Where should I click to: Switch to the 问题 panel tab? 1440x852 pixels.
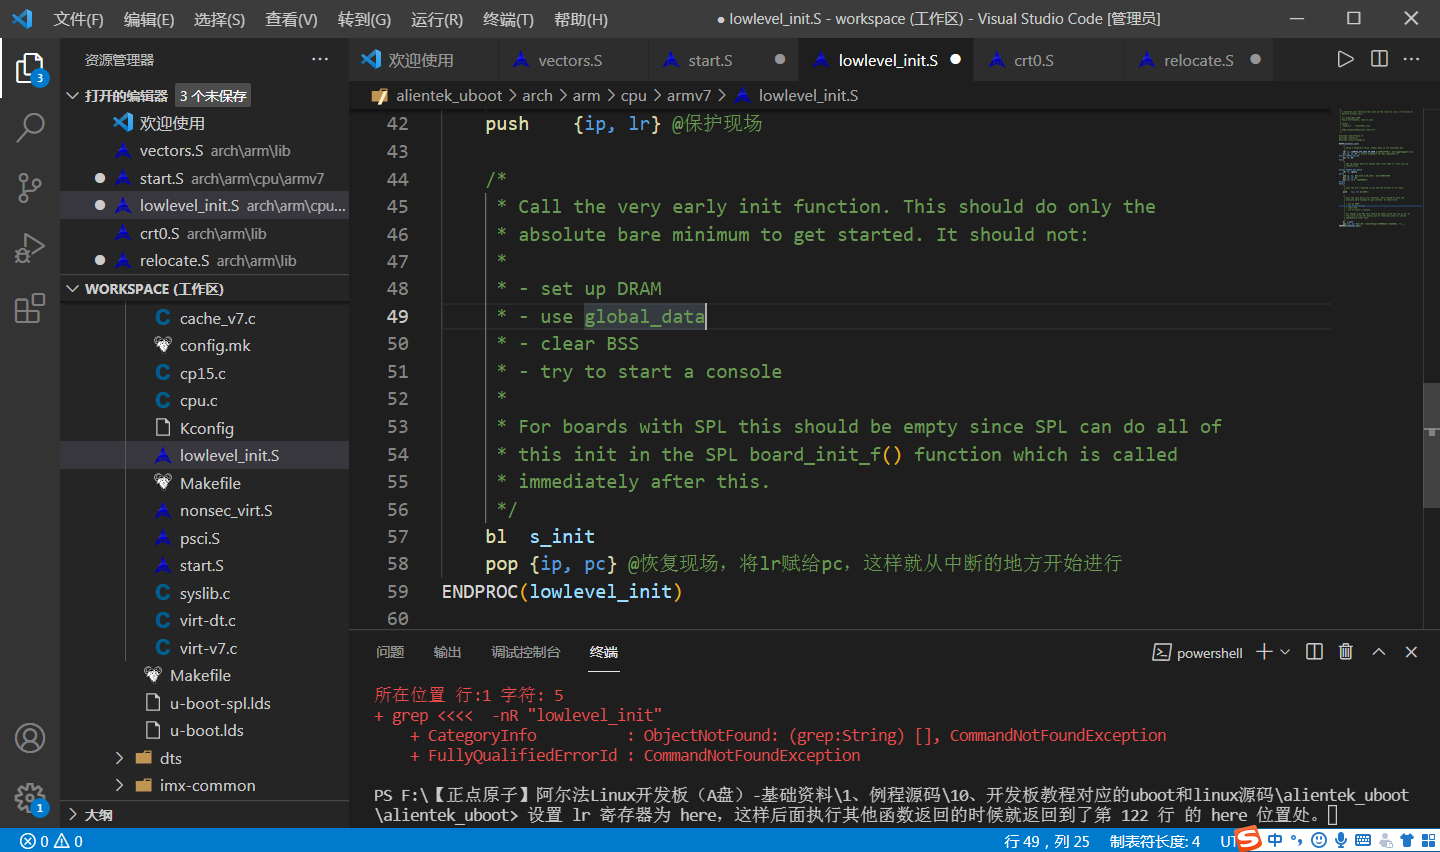pyautogui.click(x=390, y=652)
